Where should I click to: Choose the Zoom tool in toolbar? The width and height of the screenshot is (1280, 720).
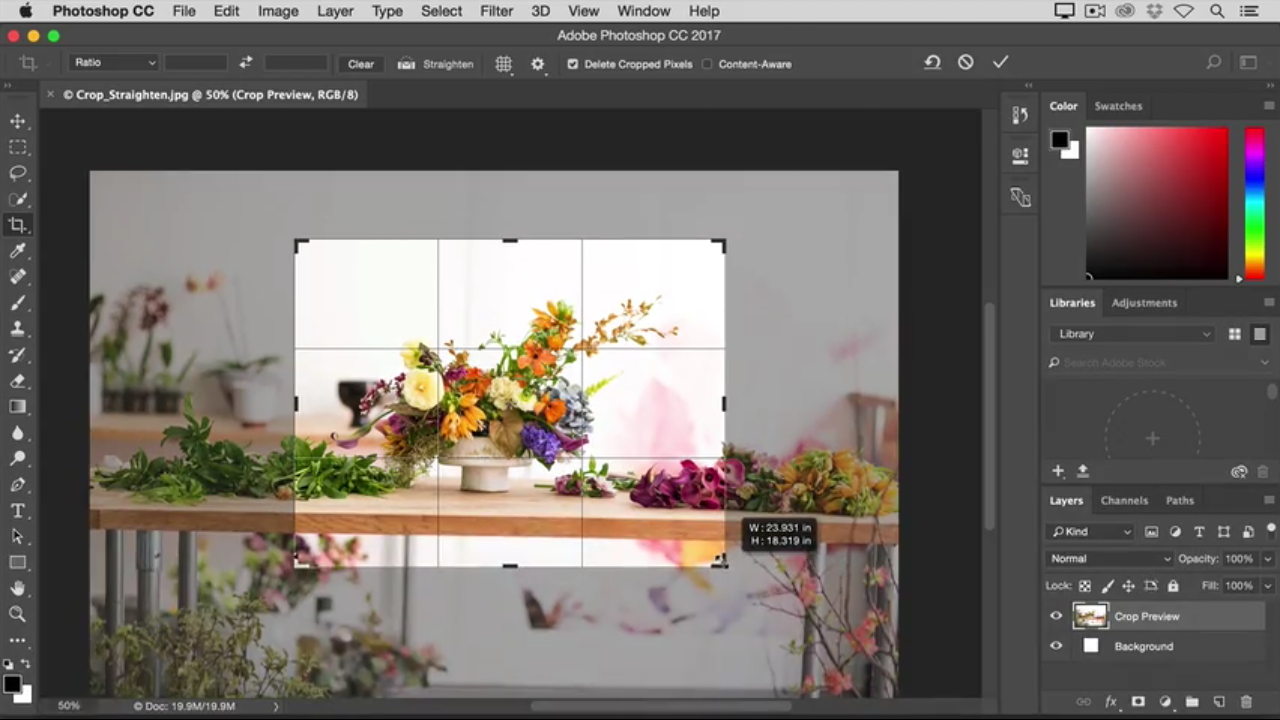(18, 614)
